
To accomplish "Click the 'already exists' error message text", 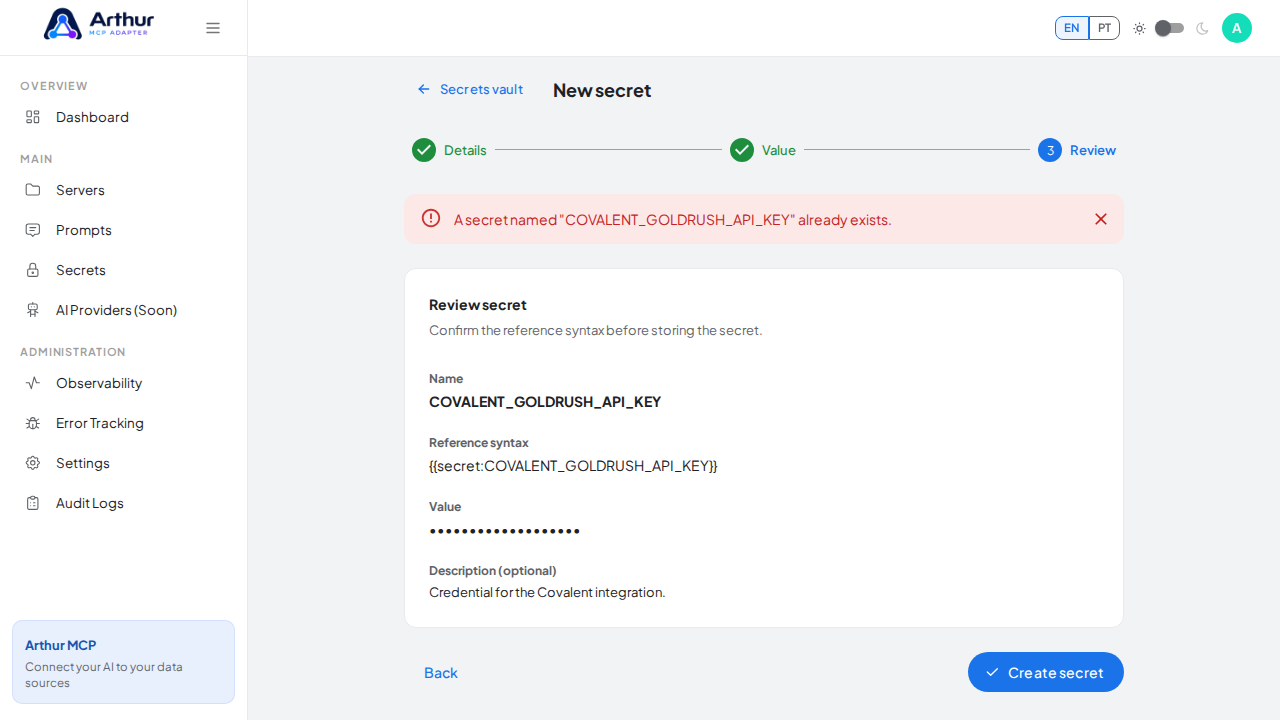I will [x=672, y=219].
